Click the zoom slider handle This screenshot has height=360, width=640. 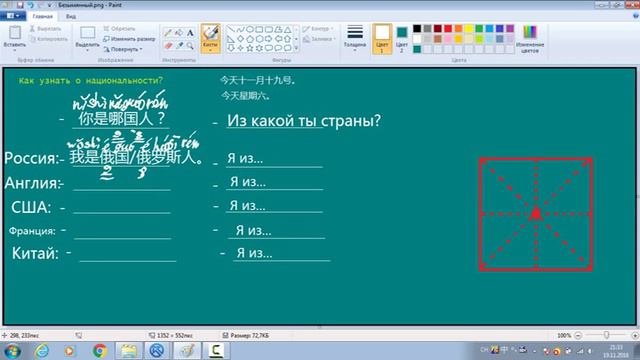click(x=607, y=335)
